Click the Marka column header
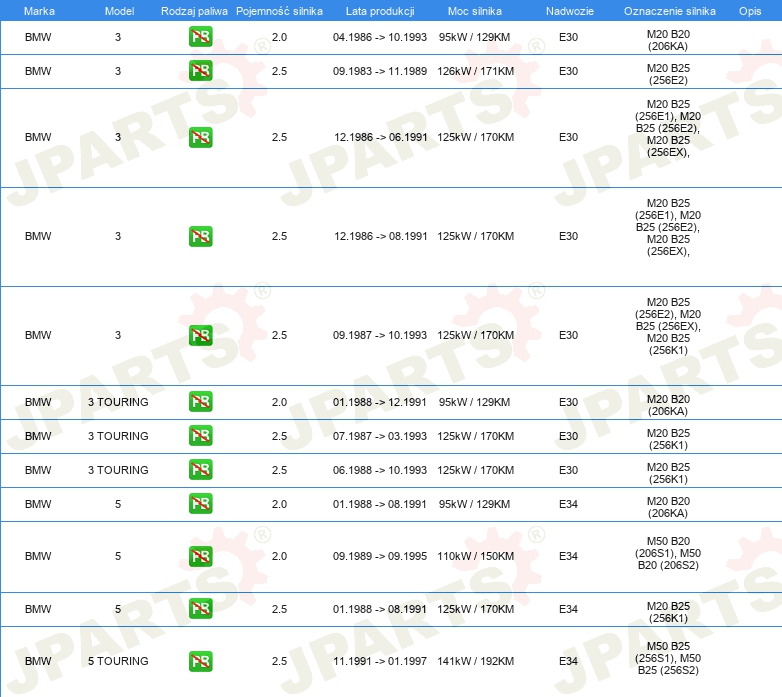This screenshot has width=782, height=697. coord(39,11)
